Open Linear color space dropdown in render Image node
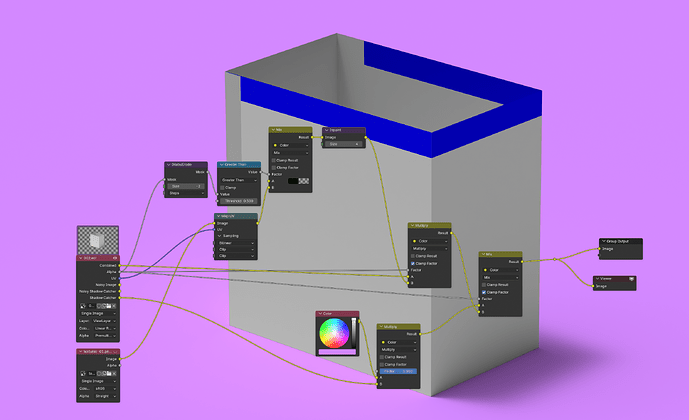This screenshot has height=420, width=689. pos(104,329)
